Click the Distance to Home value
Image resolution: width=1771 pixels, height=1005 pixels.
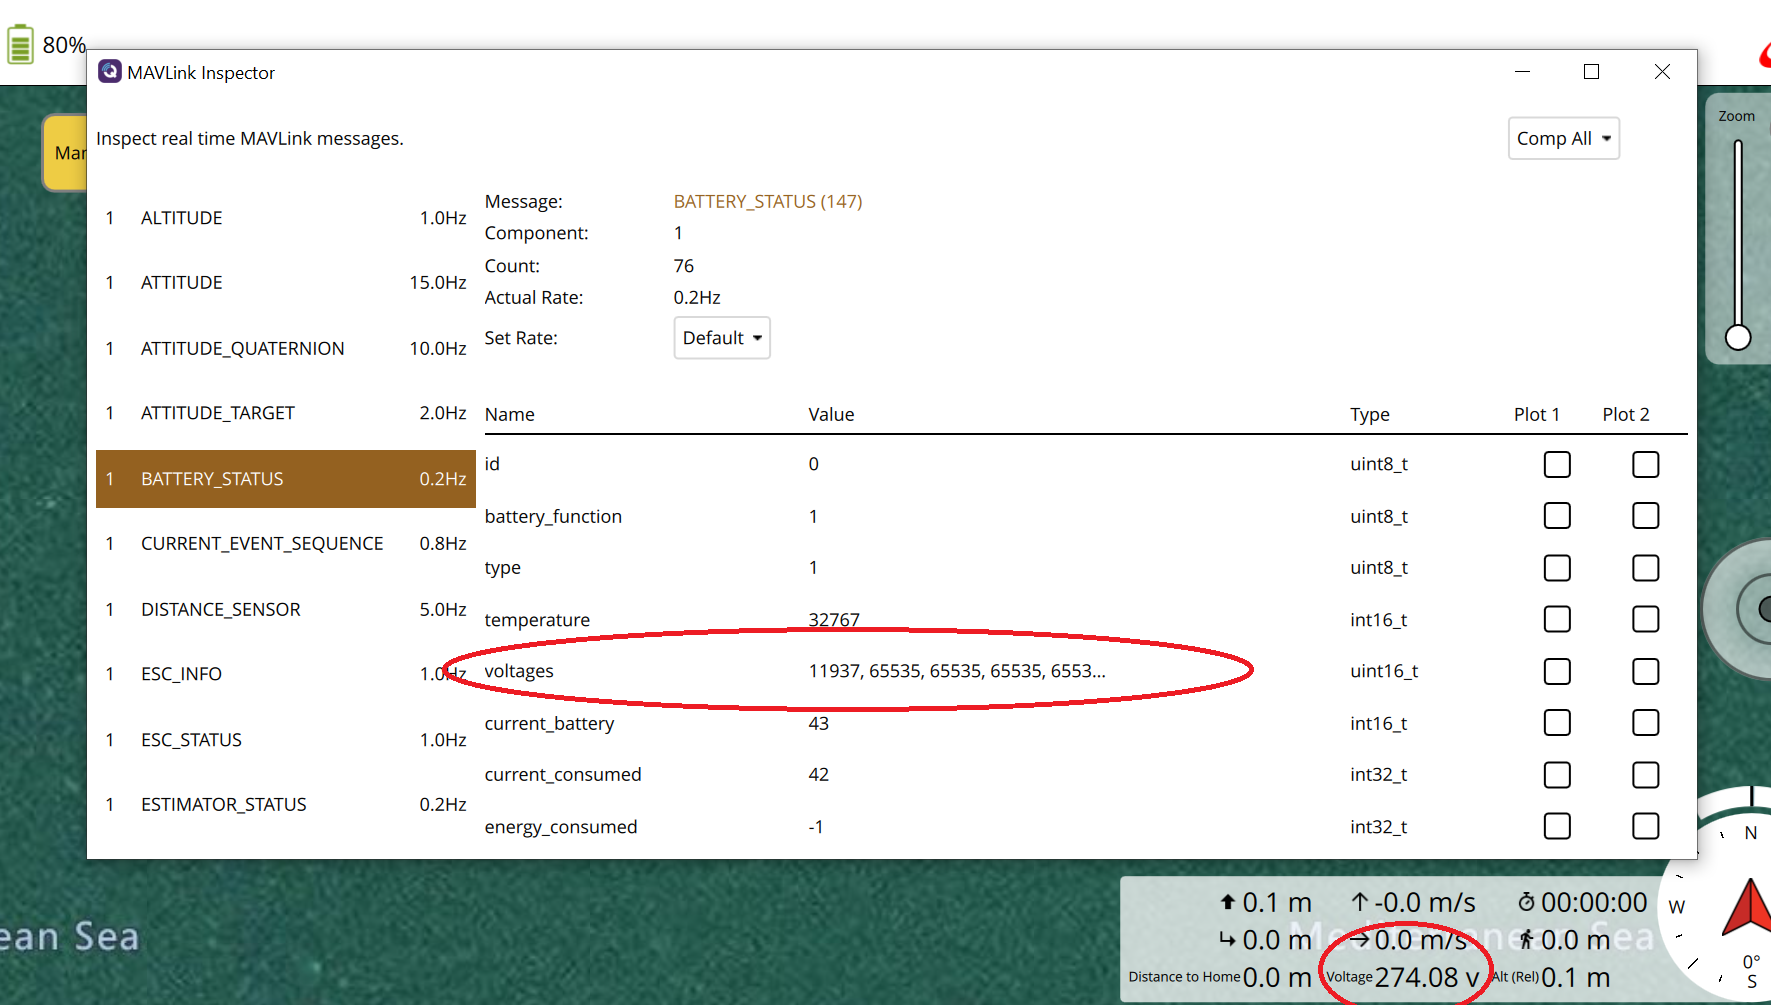tap(1277, 977)
